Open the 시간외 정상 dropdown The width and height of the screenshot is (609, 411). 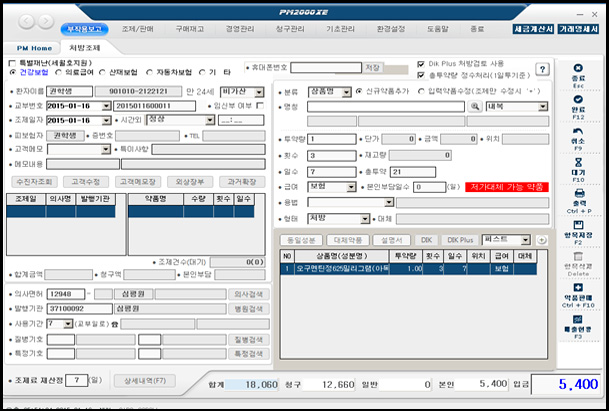[210, 120]
